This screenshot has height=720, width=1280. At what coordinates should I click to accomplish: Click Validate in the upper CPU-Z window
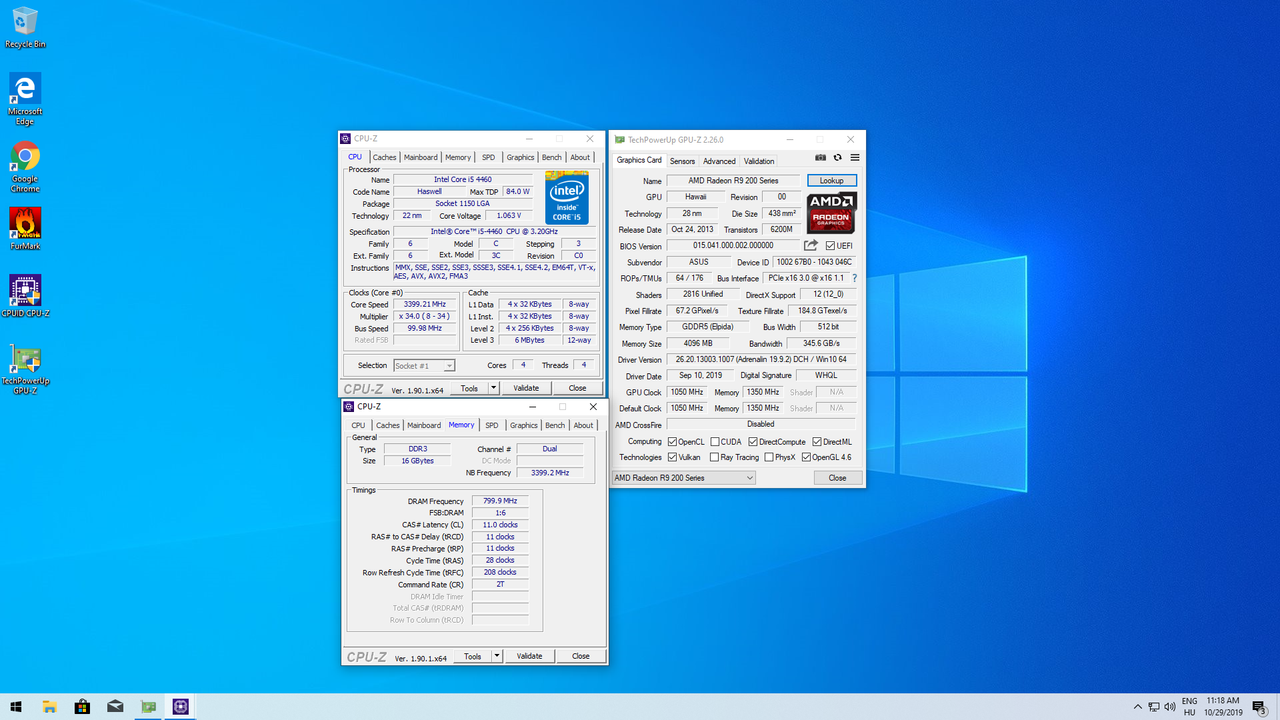point(526,388)
